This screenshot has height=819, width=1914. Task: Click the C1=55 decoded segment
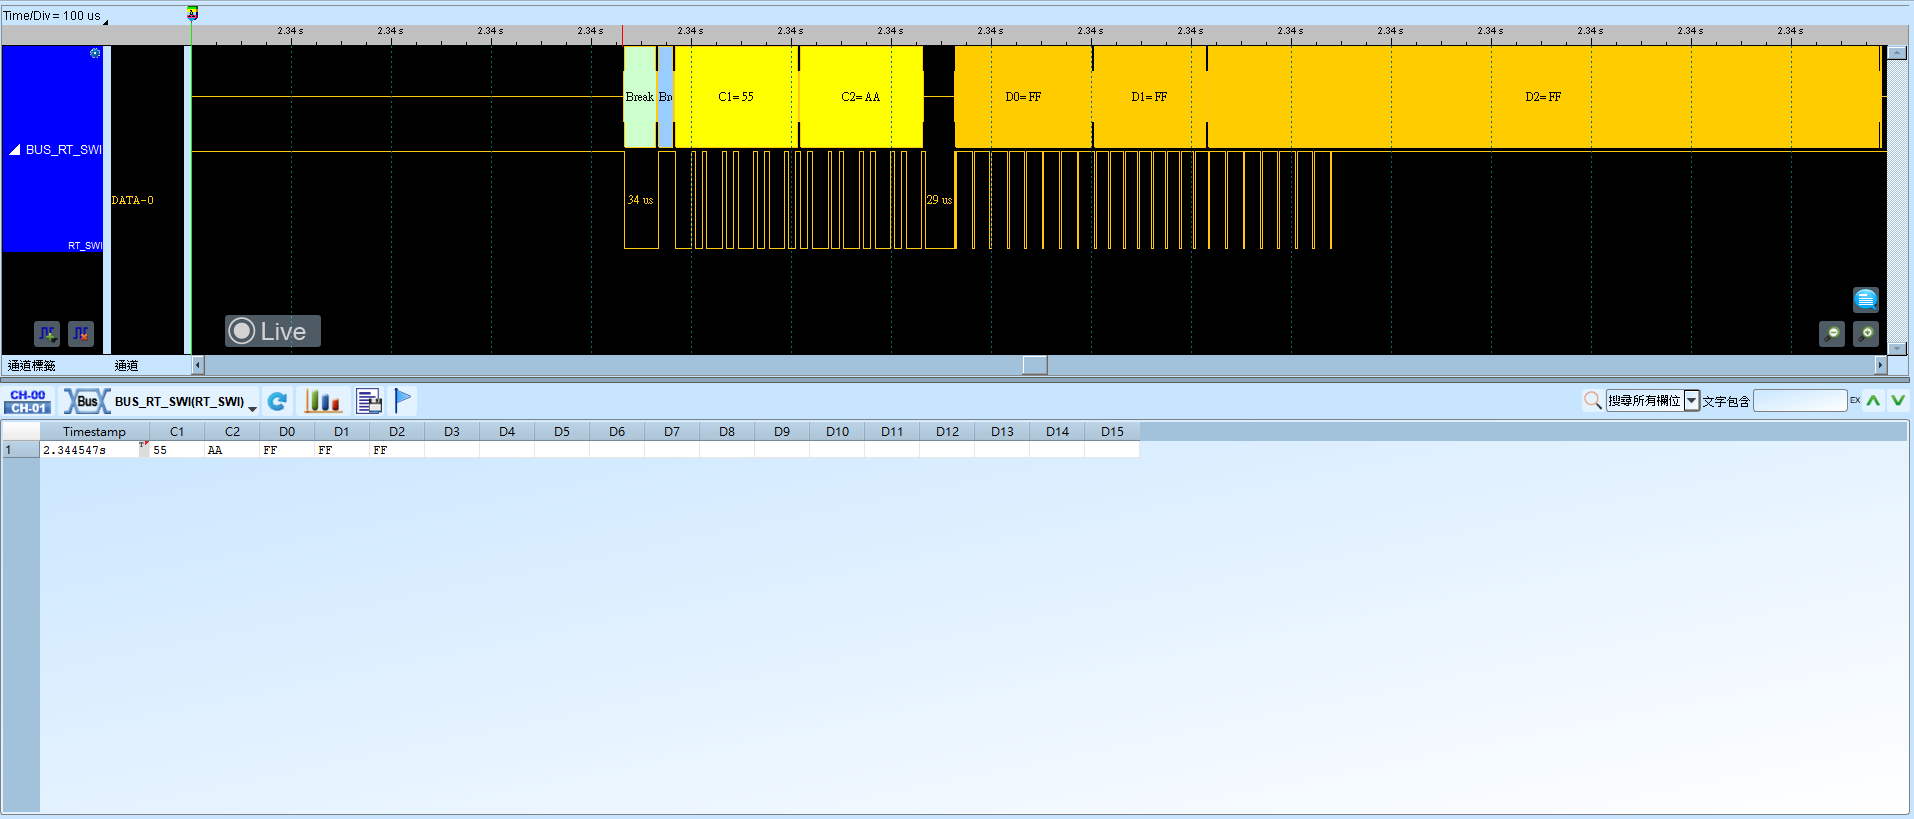[x=736, y=97]
